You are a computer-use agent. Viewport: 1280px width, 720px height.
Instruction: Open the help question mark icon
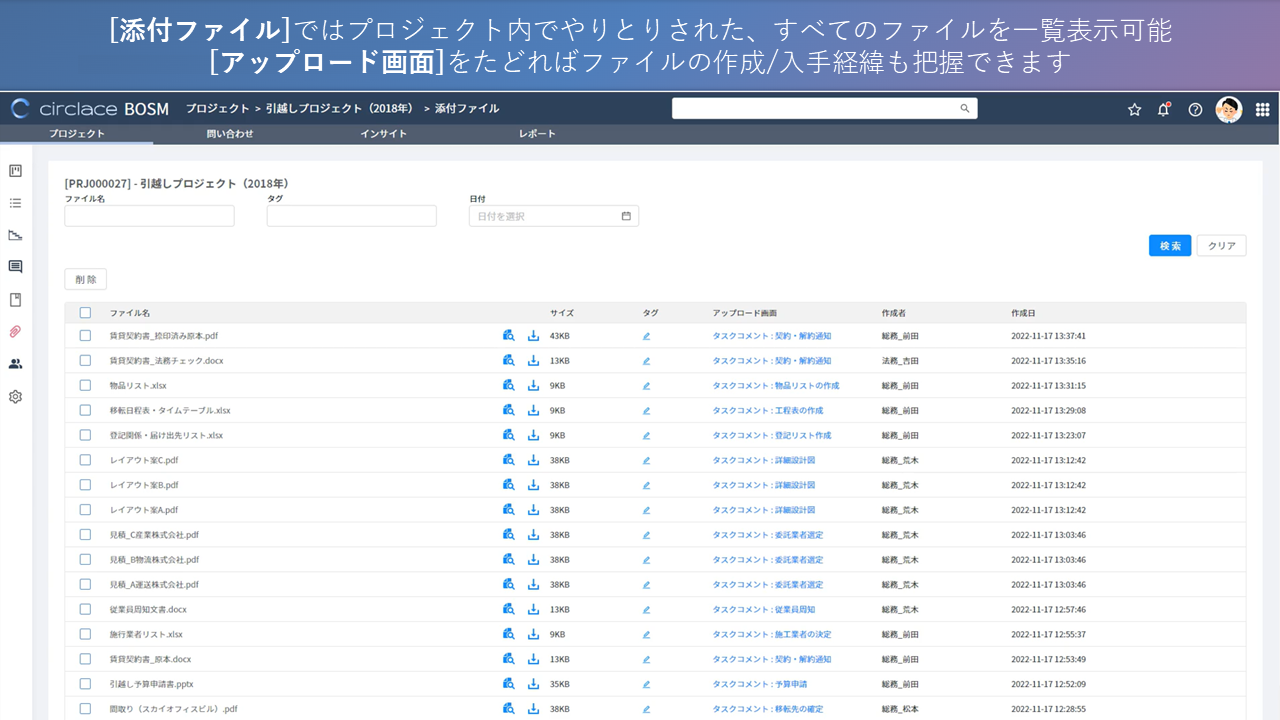click(x=1195, y=110)
